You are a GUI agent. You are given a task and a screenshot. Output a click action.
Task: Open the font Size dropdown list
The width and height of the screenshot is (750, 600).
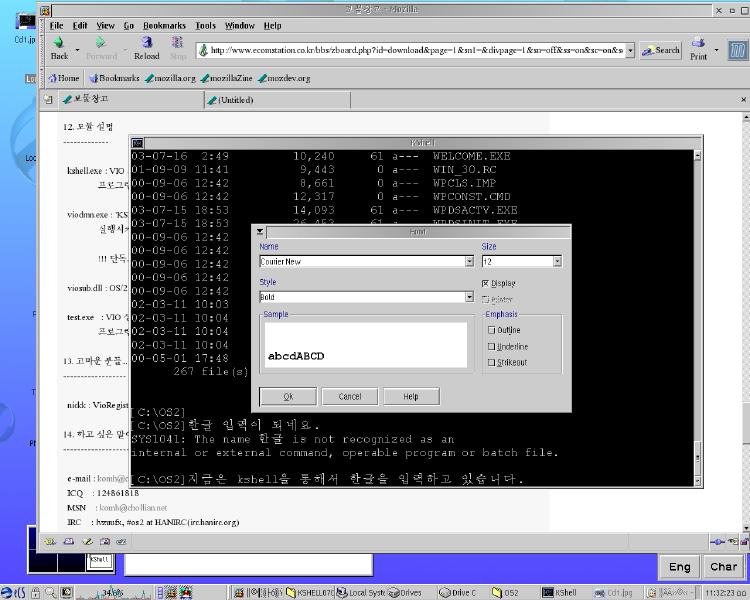(x=557, y=261)
